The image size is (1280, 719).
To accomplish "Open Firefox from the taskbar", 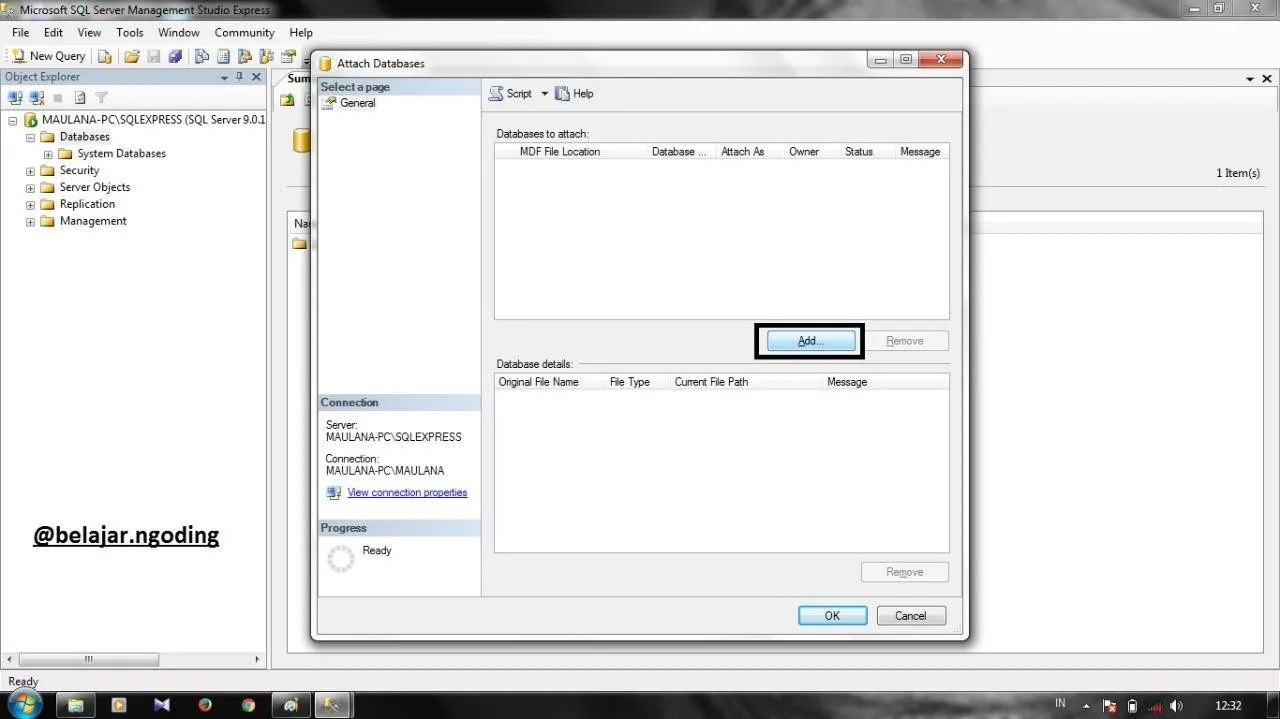I will coord(205,705).
